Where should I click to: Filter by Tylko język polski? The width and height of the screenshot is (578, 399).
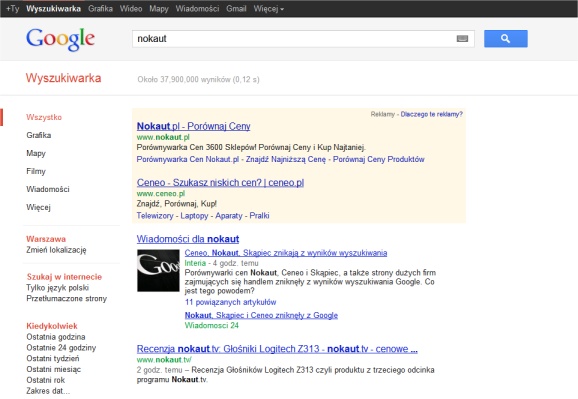58,288
